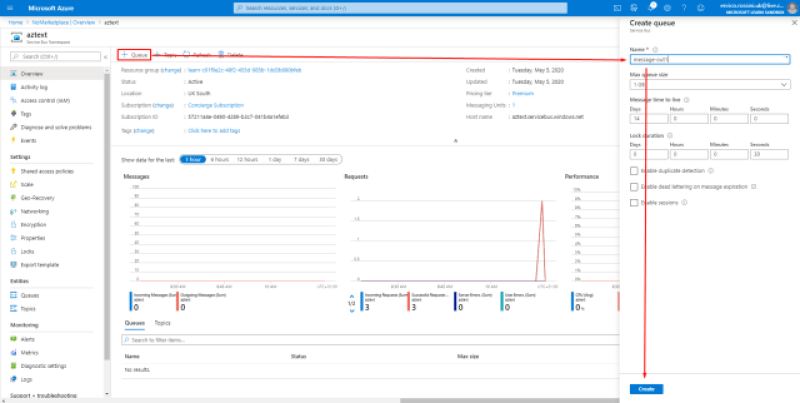Collapse the left sidebar menu chevron
Screen dimensions: 800x403
[x=105, y=57]
